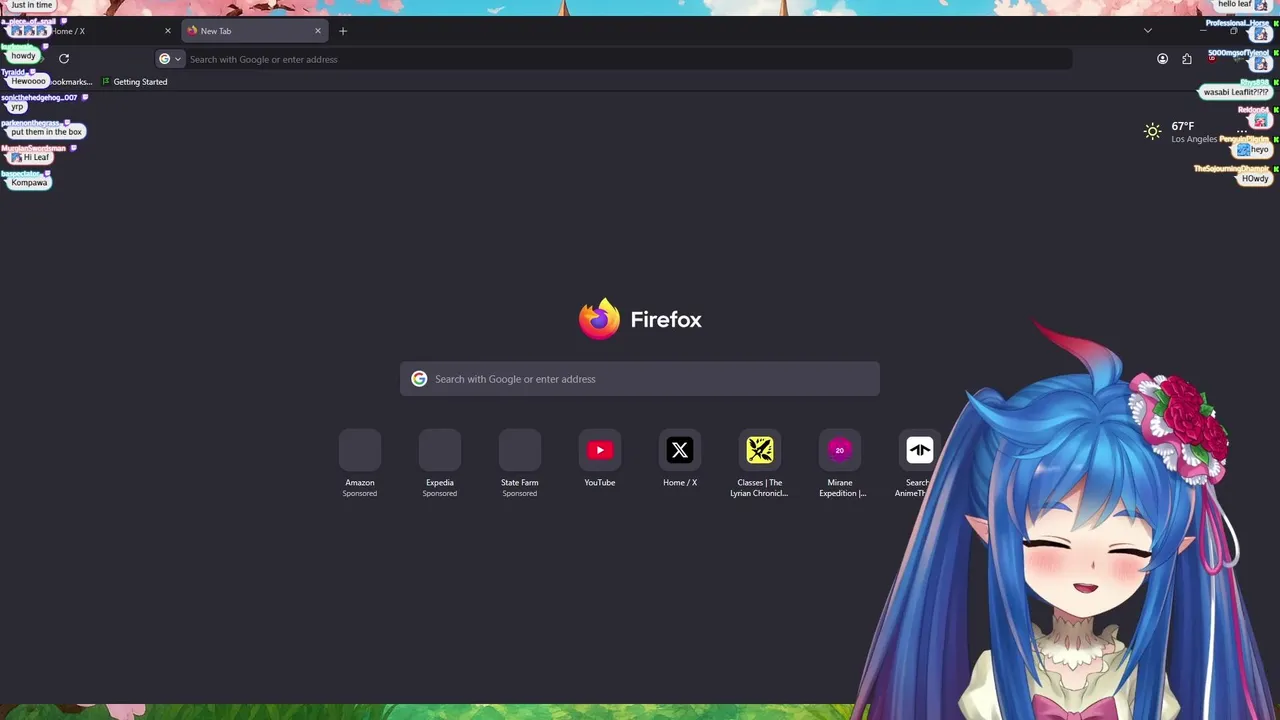Open the Amazon sponsored shortcut tile
The width and height of the screenshot is (1280, 720).
tap(360, 450)
